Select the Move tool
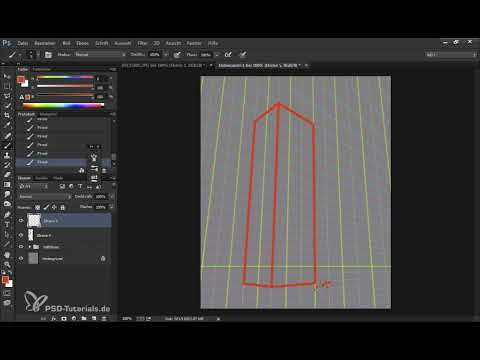 point(7,77)
